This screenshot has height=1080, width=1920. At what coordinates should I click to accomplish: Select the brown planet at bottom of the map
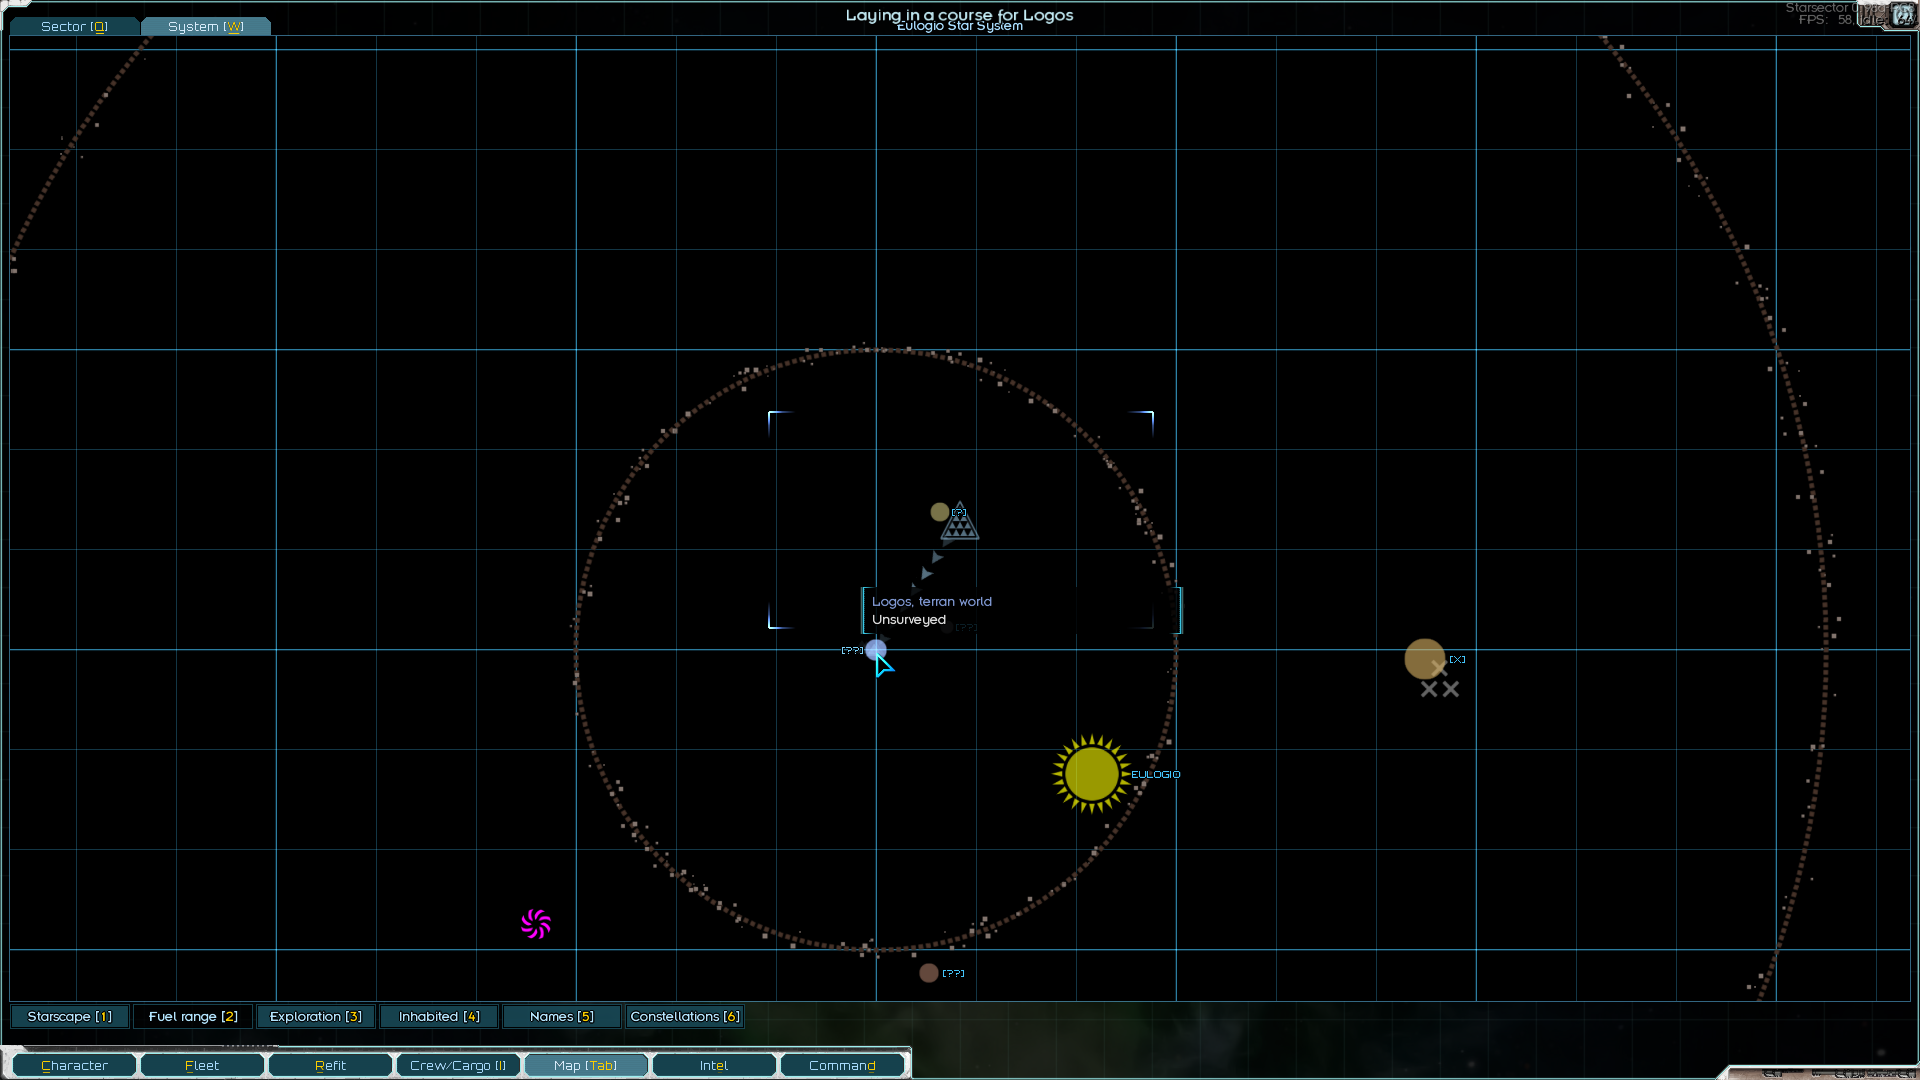[x=928, y=973]
